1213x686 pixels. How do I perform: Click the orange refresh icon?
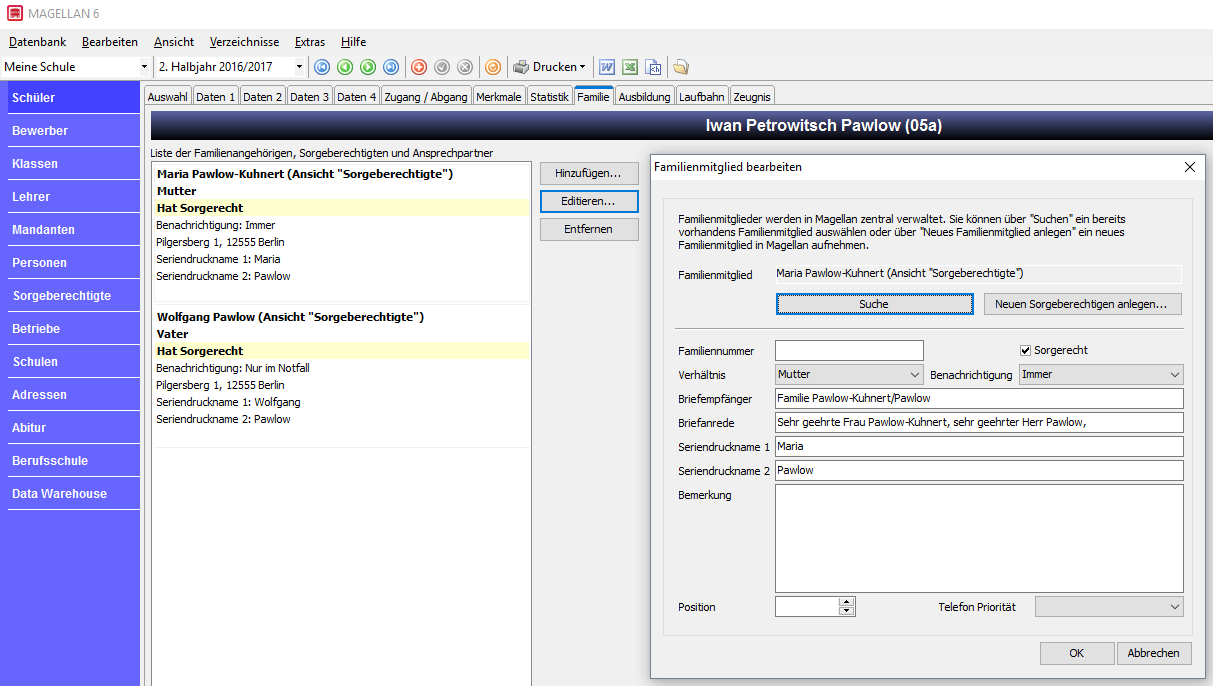[493, 67]
